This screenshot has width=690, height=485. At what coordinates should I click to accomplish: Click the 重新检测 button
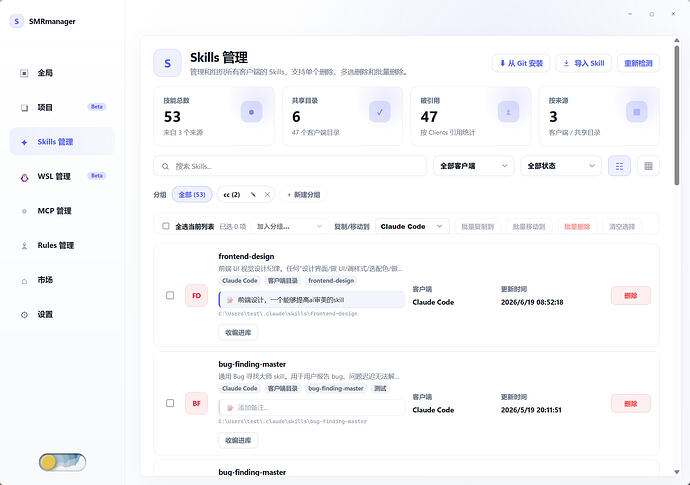tap(639, 63)
